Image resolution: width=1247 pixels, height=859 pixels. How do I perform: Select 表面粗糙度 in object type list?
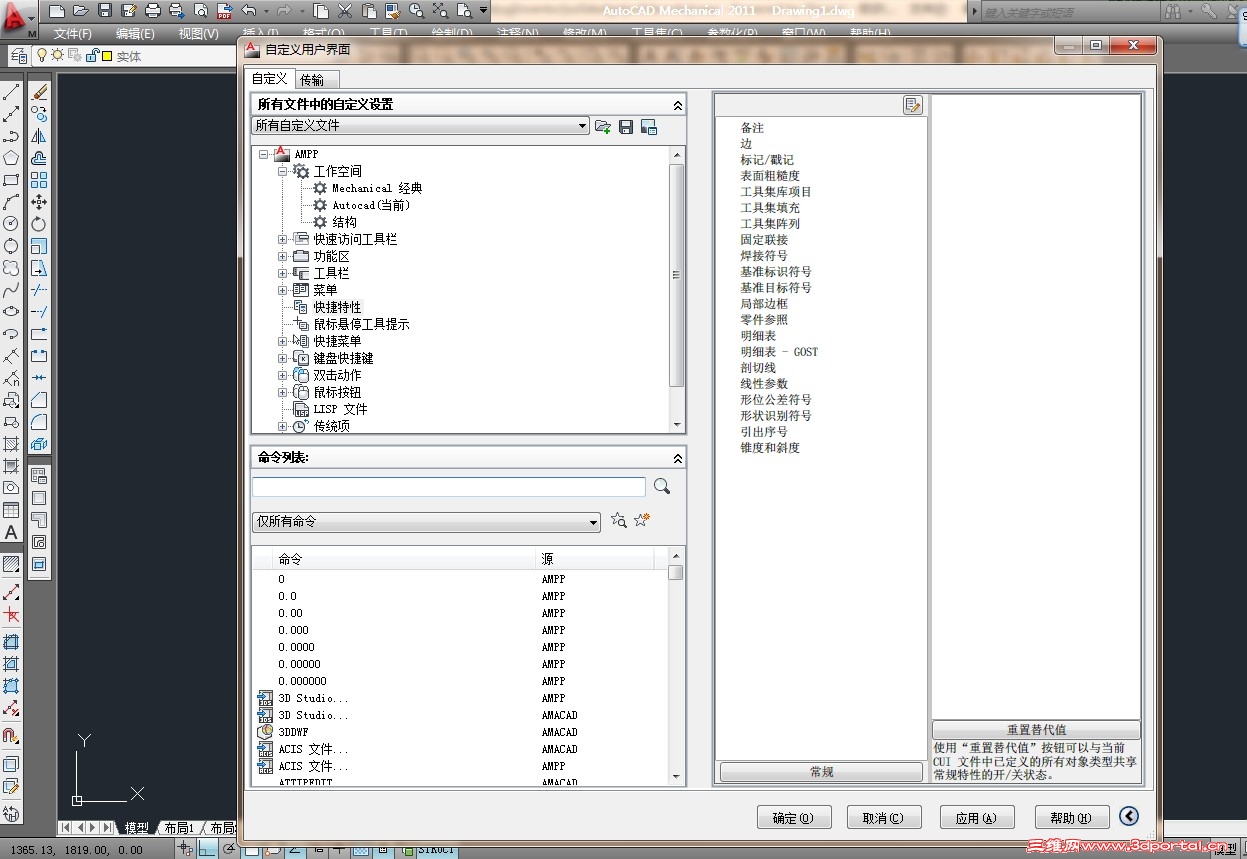[770, 176]
